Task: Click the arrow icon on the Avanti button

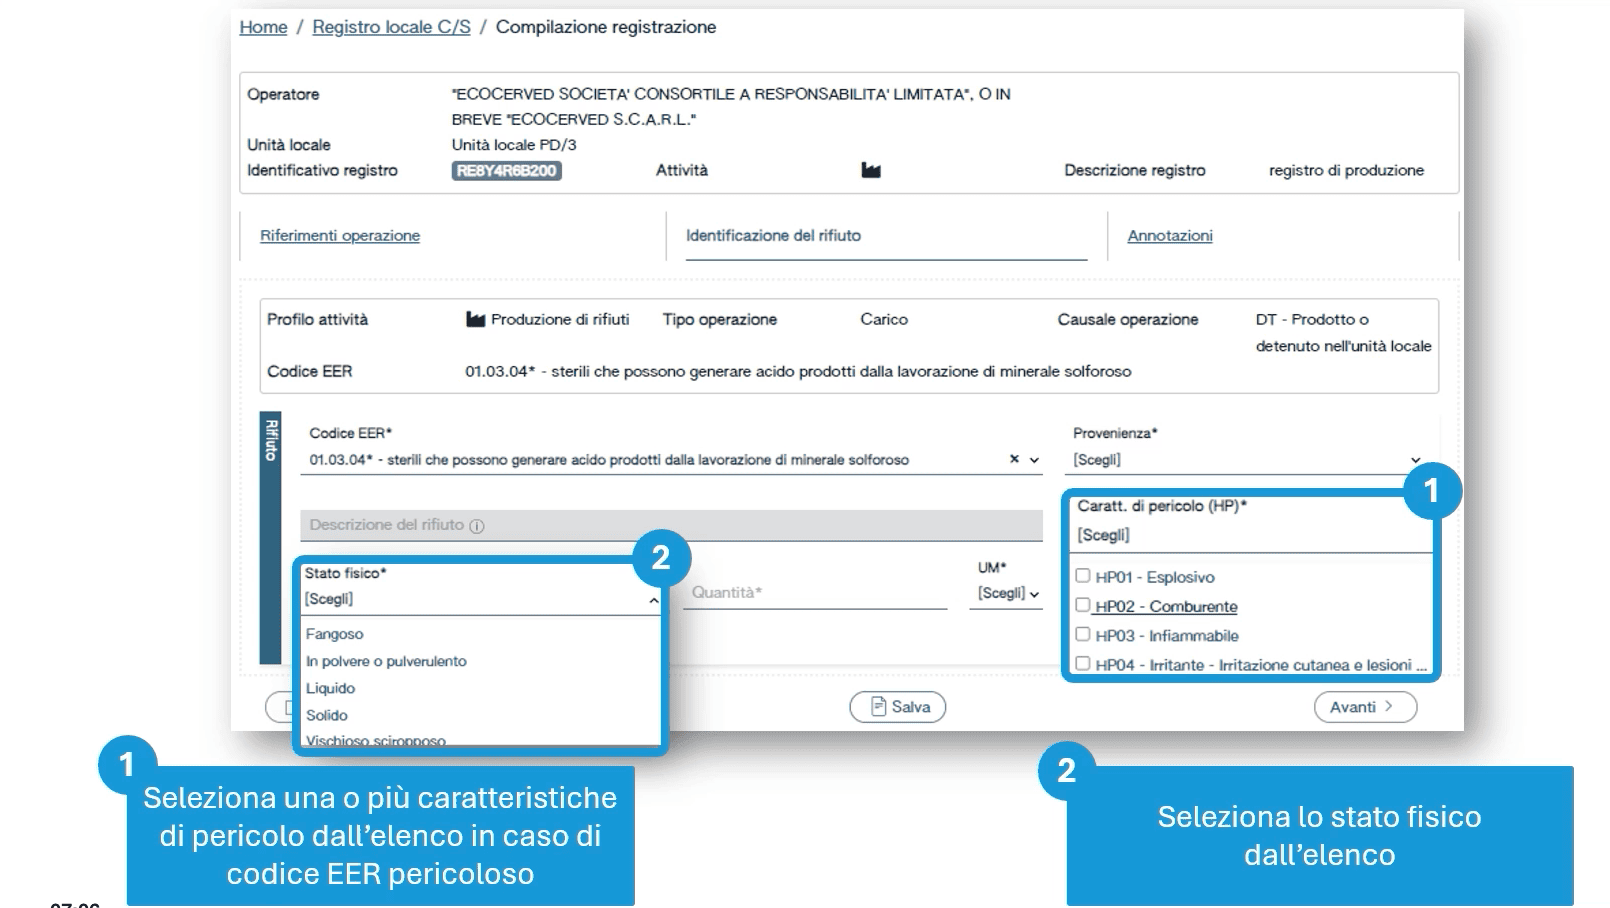Action: click(1389, 707)
